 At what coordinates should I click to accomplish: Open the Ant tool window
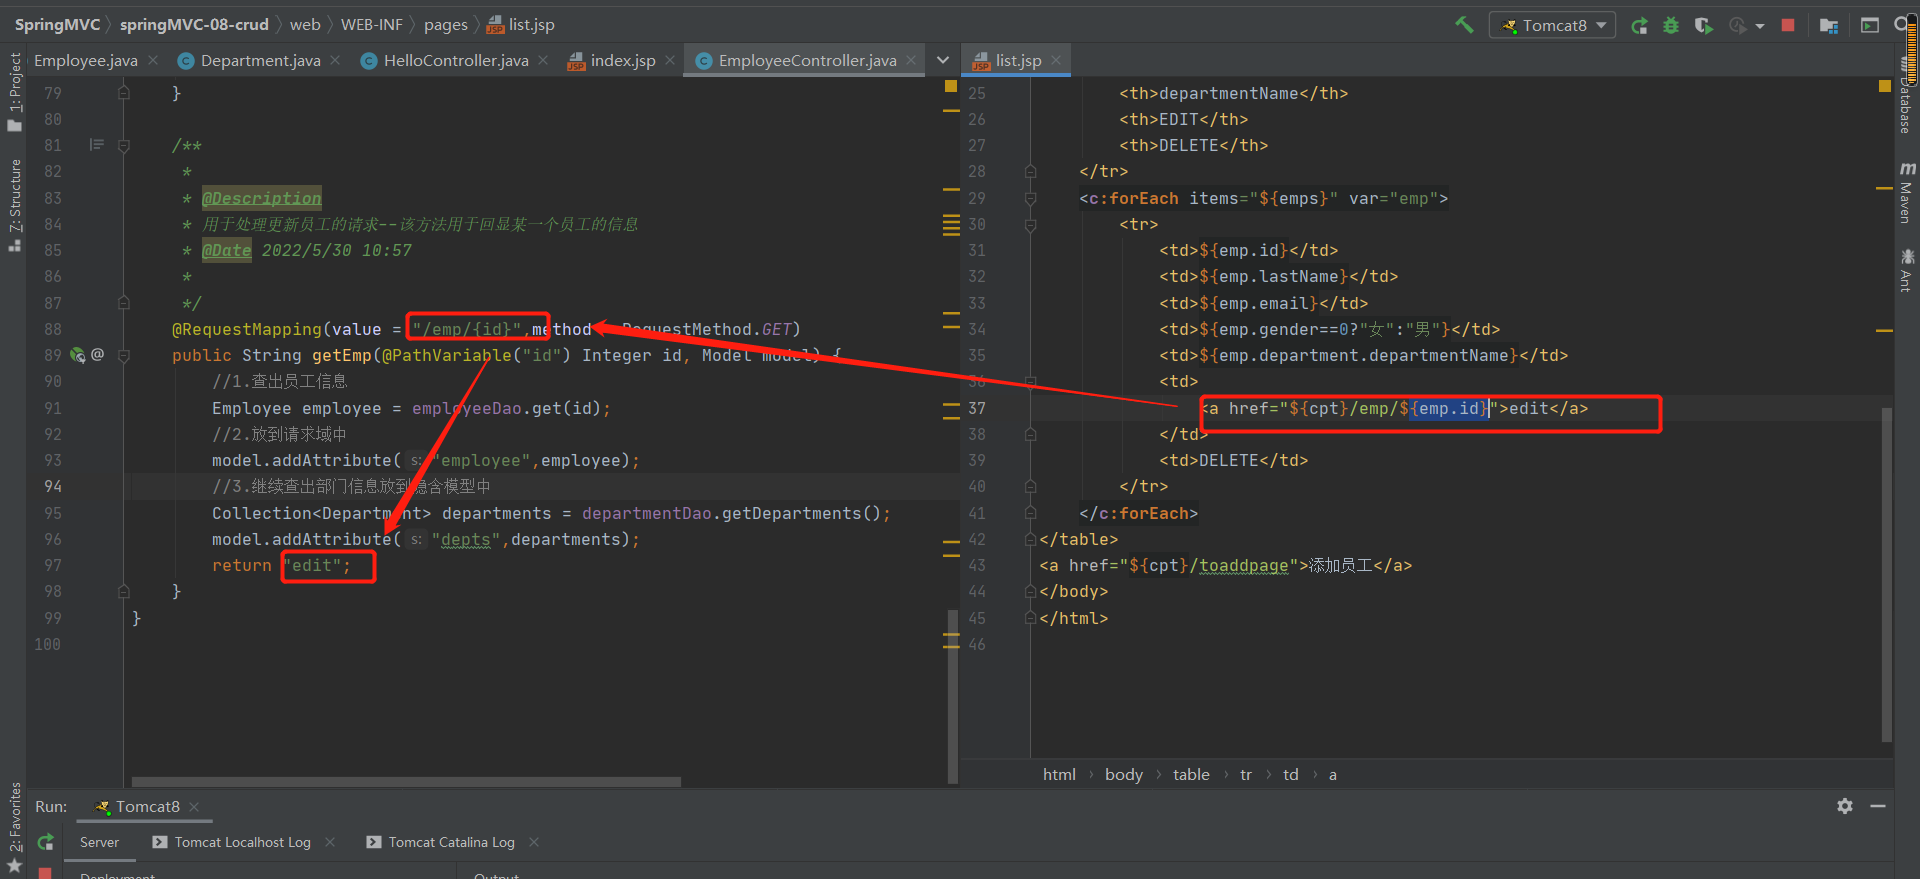(1906, 270)
